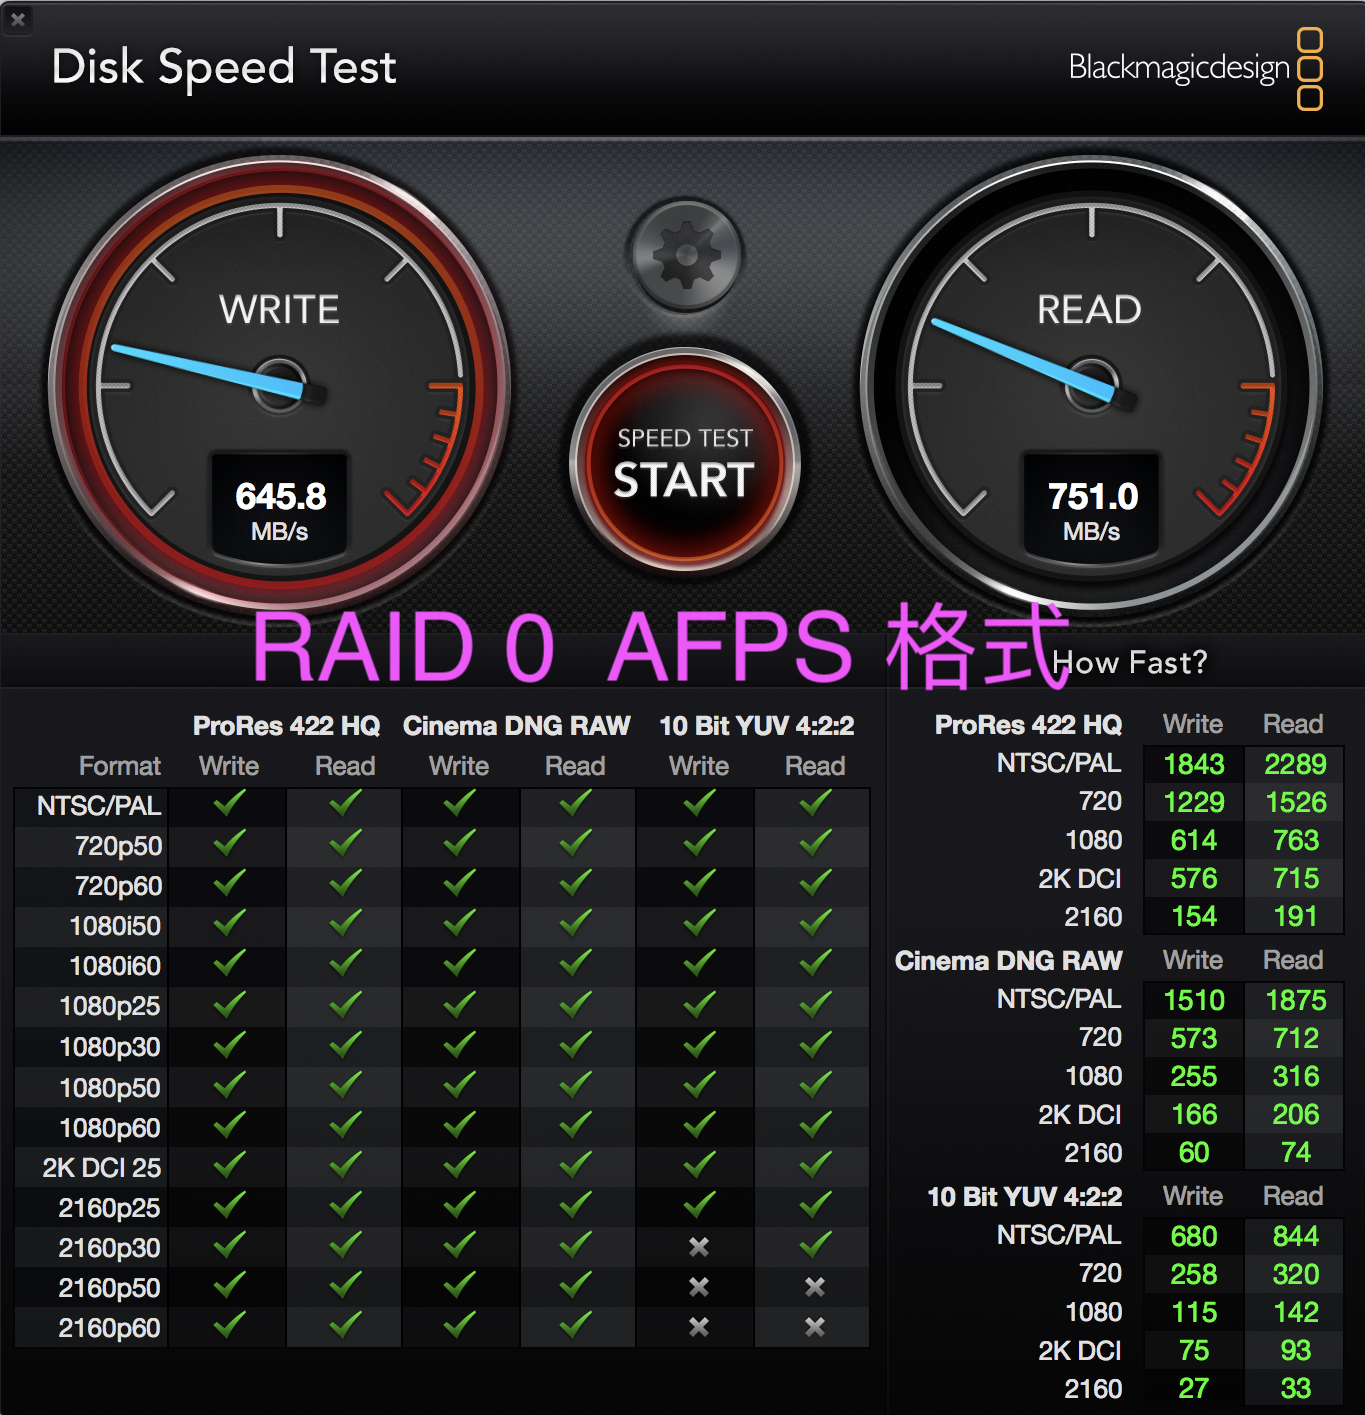Click the Blackmagicdesign logo
The image size is (1365, 1415).
click(x=1196, y=68)
